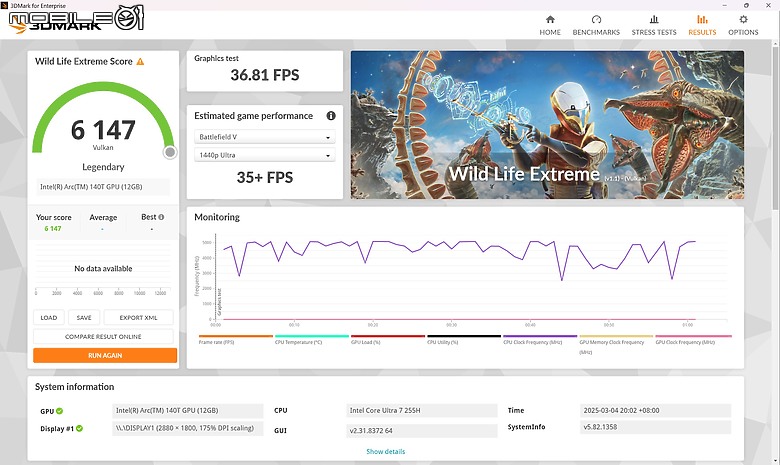Image resolution: width=780 pixels, height=465 pixels.
Task: Click the 2025-03-04 20:02 time value
Action: 655,410
